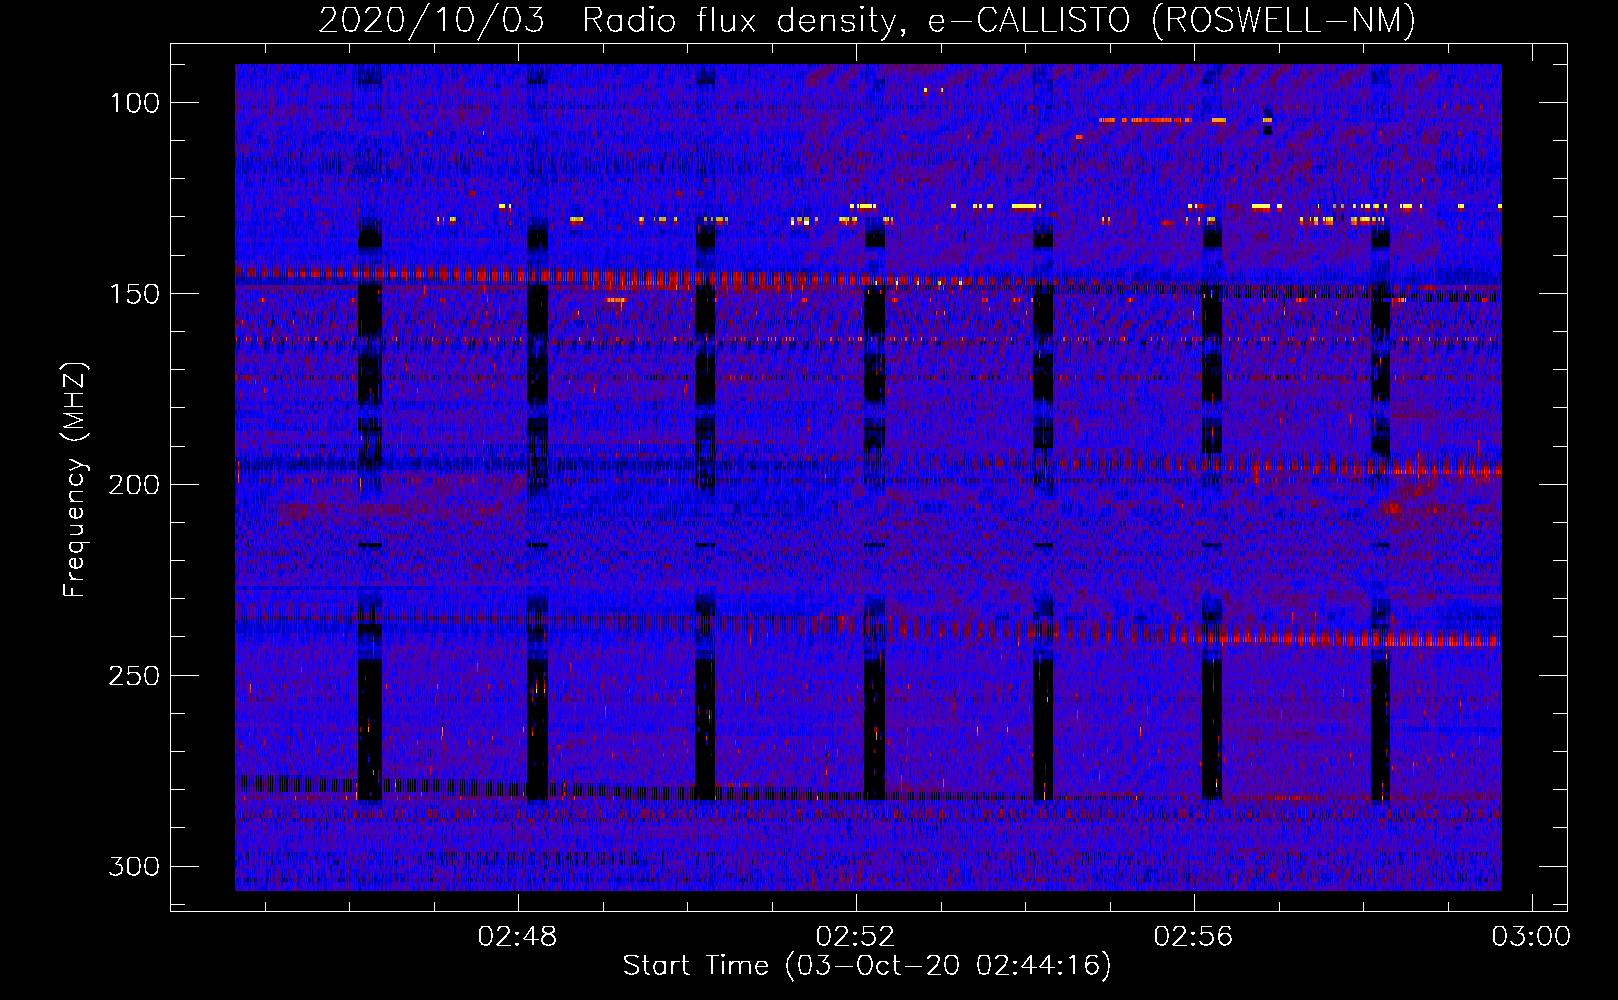Click the 'Frequency (MHZ)' axis label

tap(74, 480)
